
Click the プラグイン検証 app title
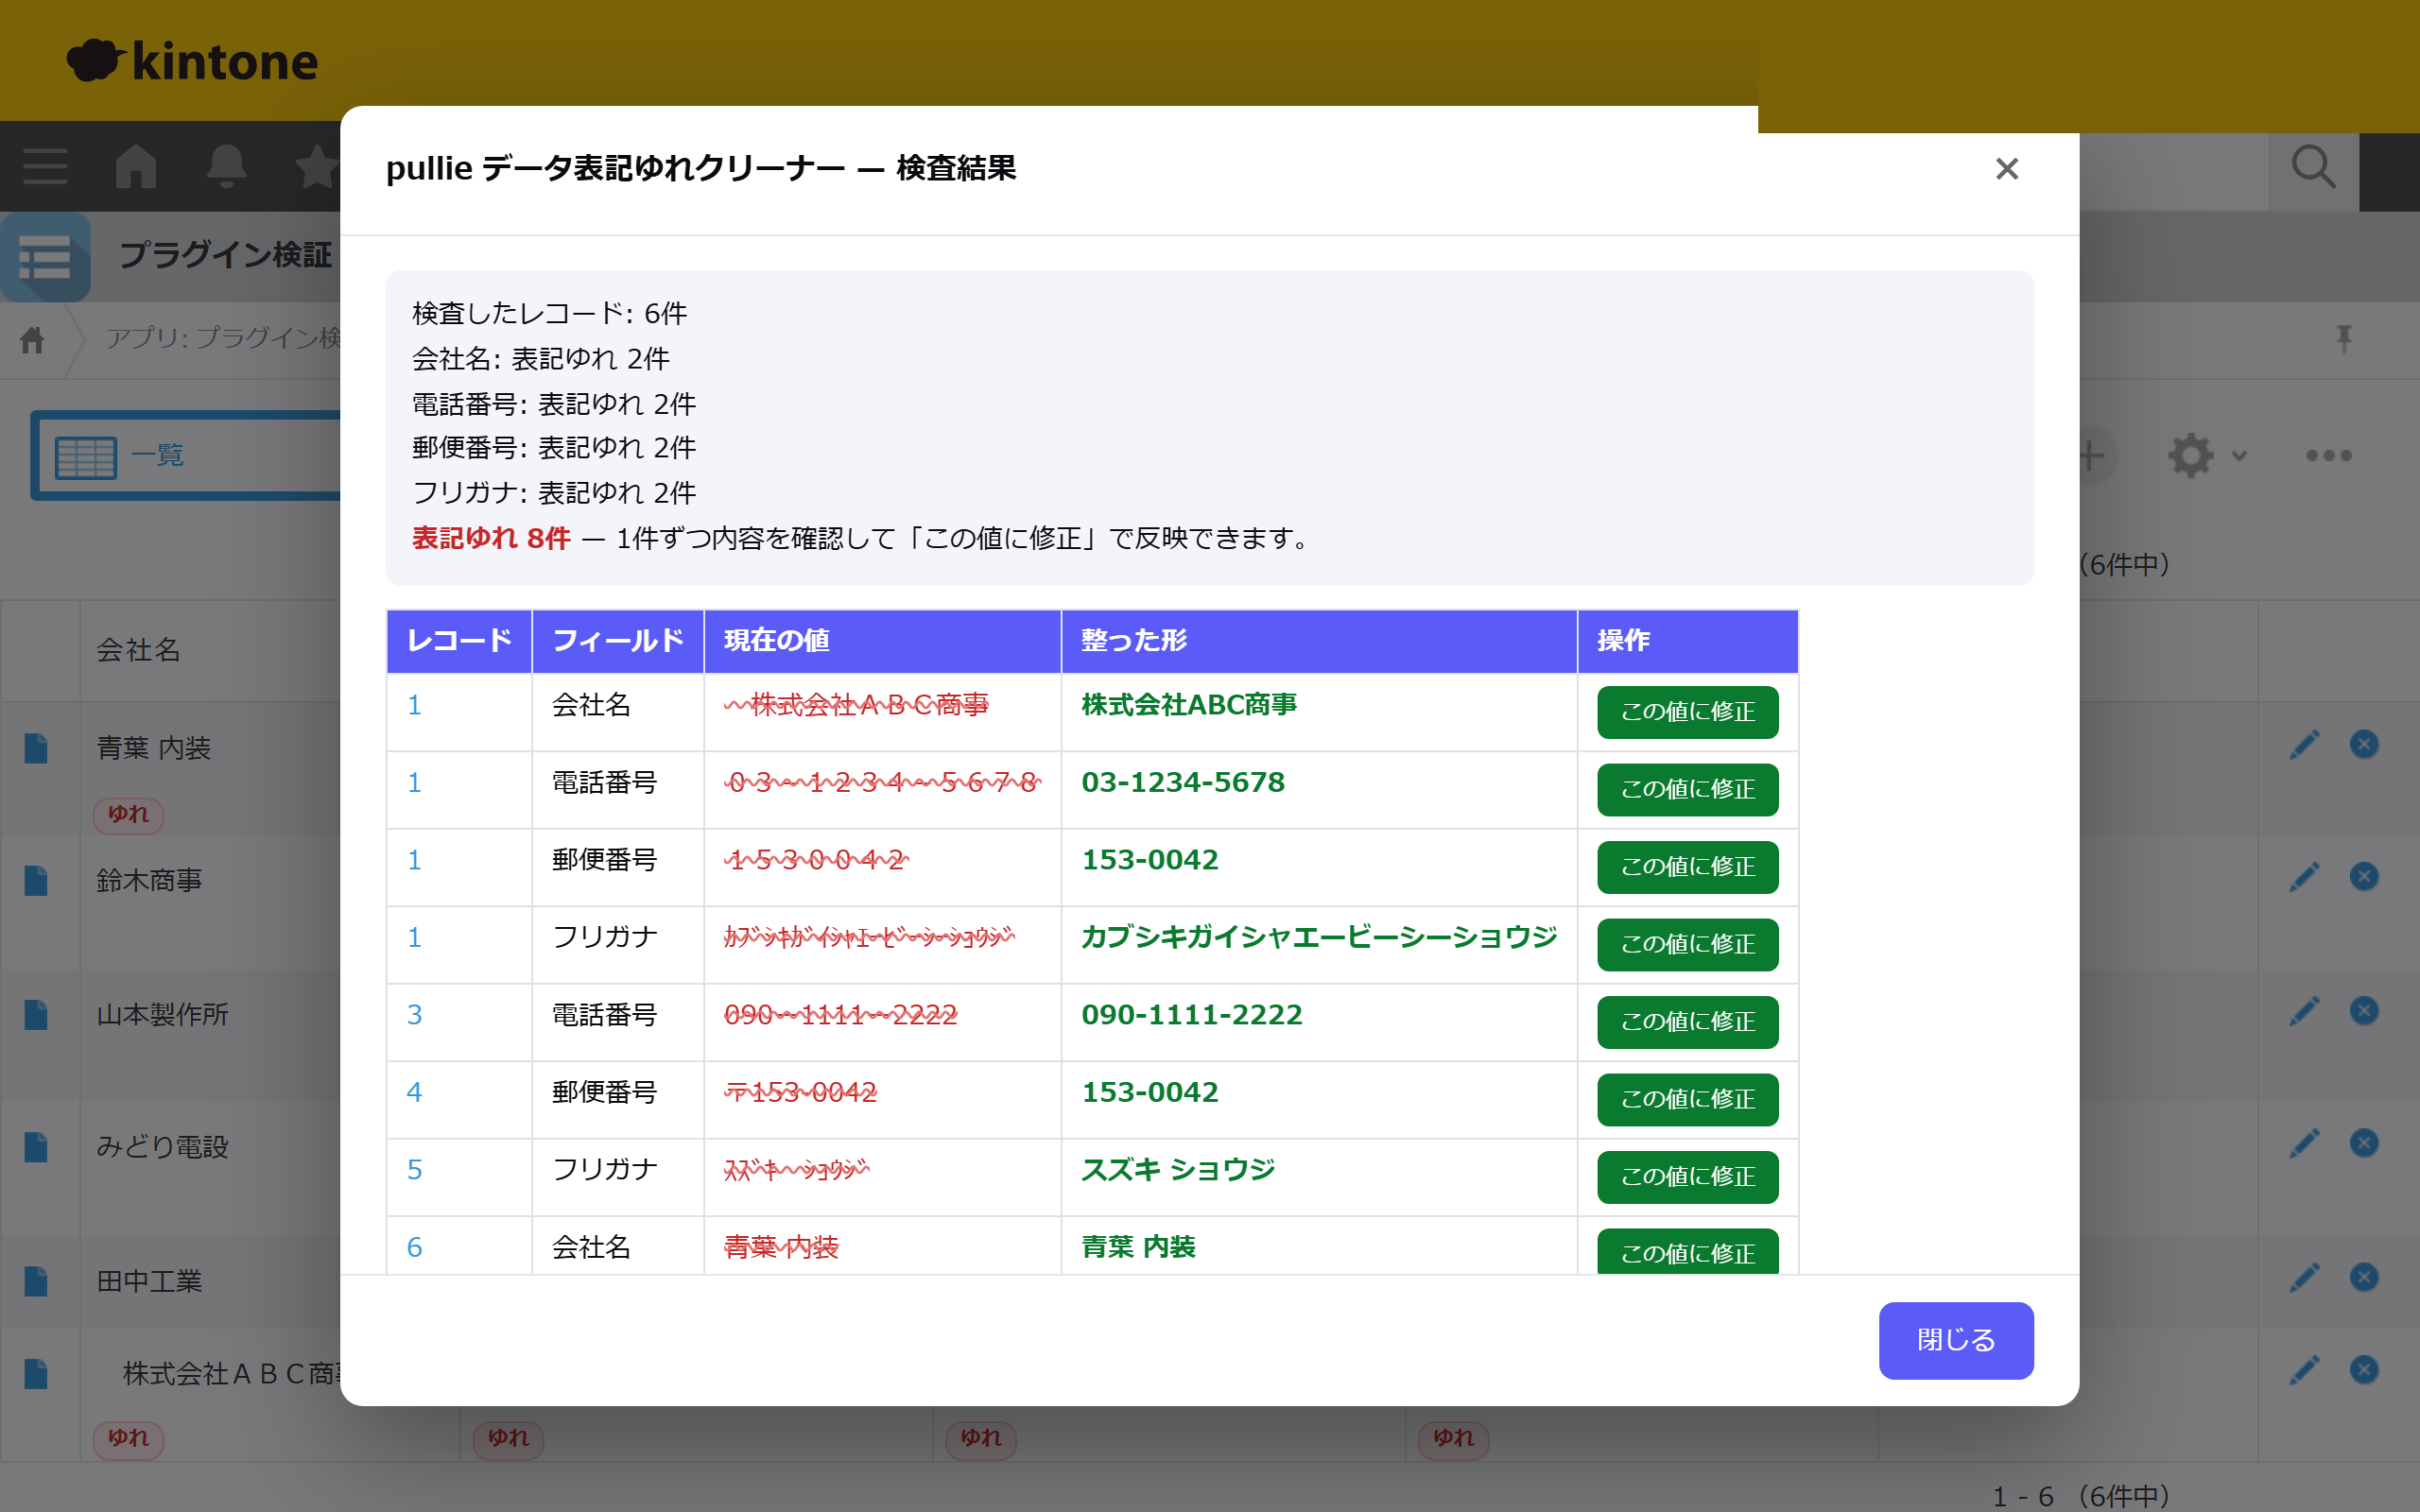[x=226, y=255]
